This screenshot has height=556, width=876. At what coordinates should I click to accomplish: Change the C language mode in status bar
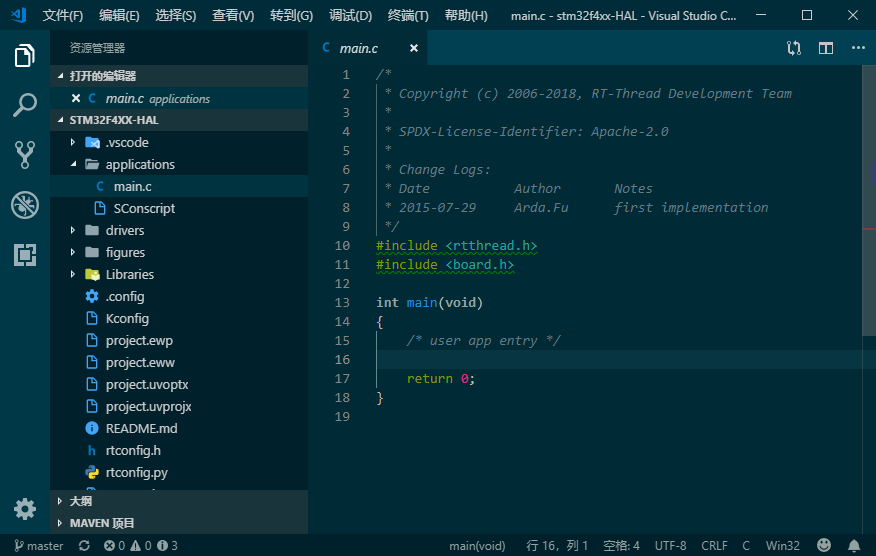click(746, 545)
